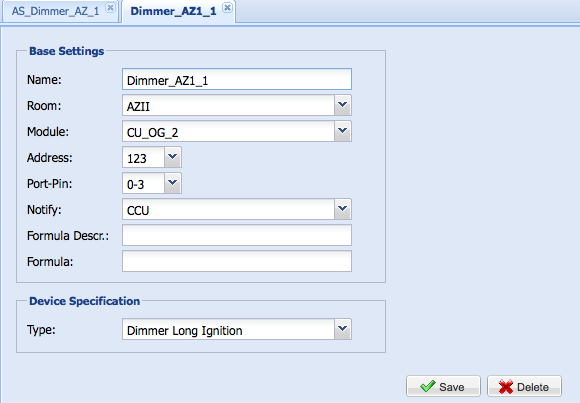Screen dimensions: 580x403
Task: Open the Notify dropdown arrow
Action: click(x=343, y=209)
